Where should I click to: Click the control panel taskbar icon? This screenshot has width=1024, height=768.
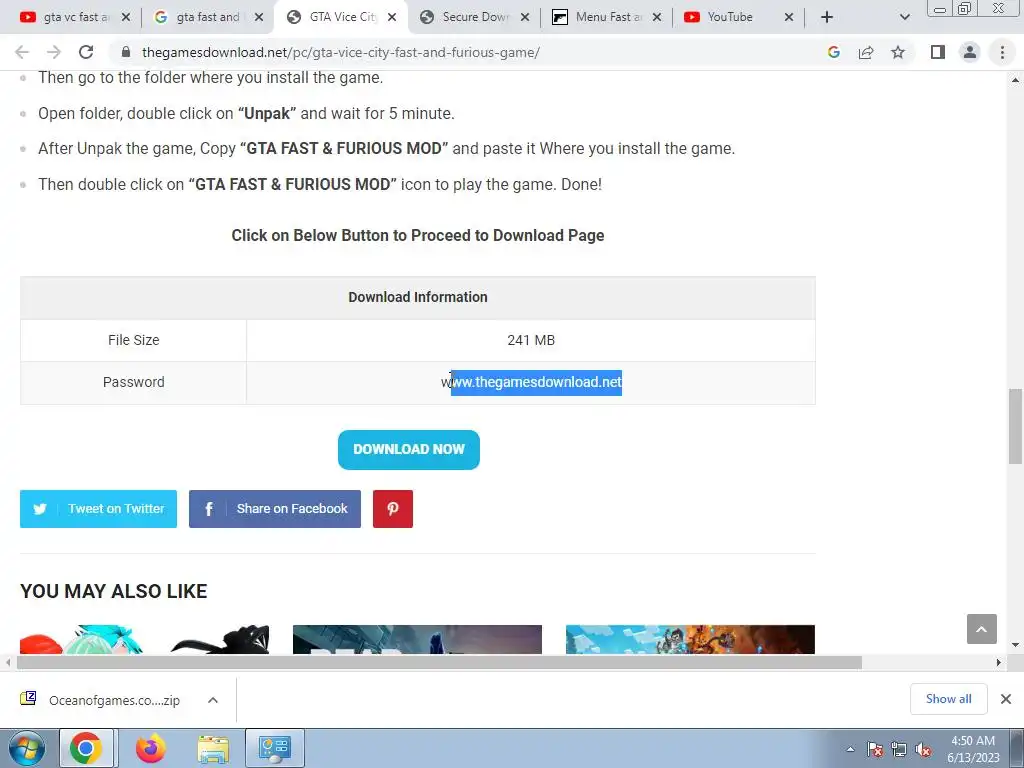[x=274, y=748]
